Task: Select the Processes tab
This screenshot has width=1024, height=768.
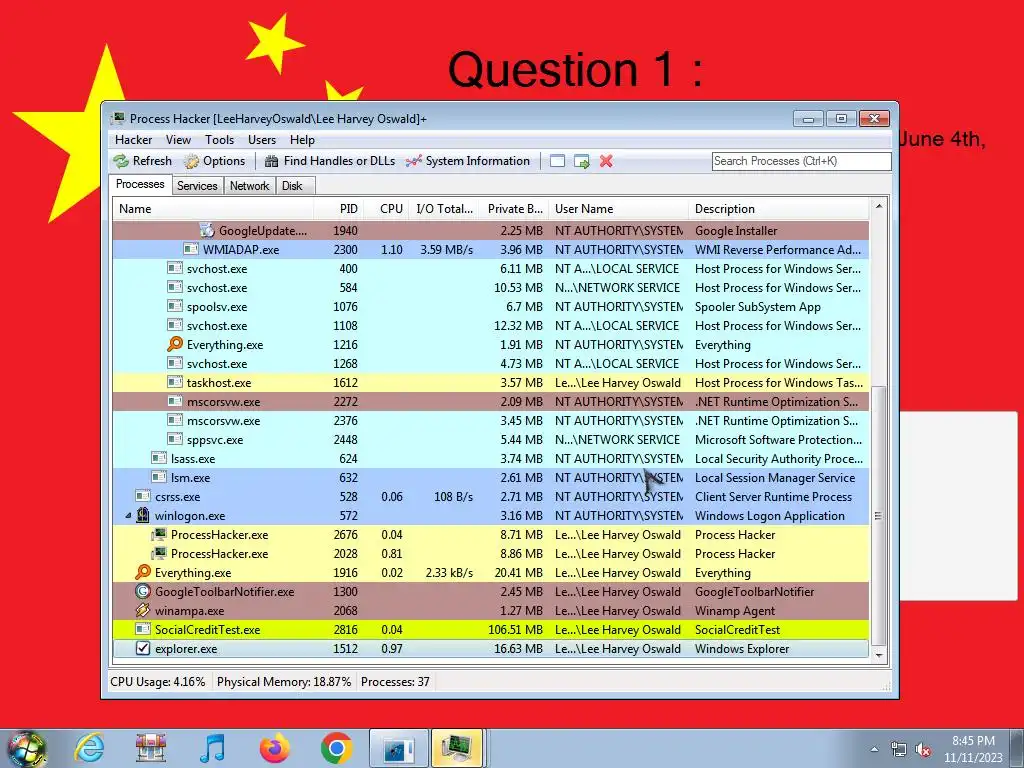Action: (x=140, y=184)
